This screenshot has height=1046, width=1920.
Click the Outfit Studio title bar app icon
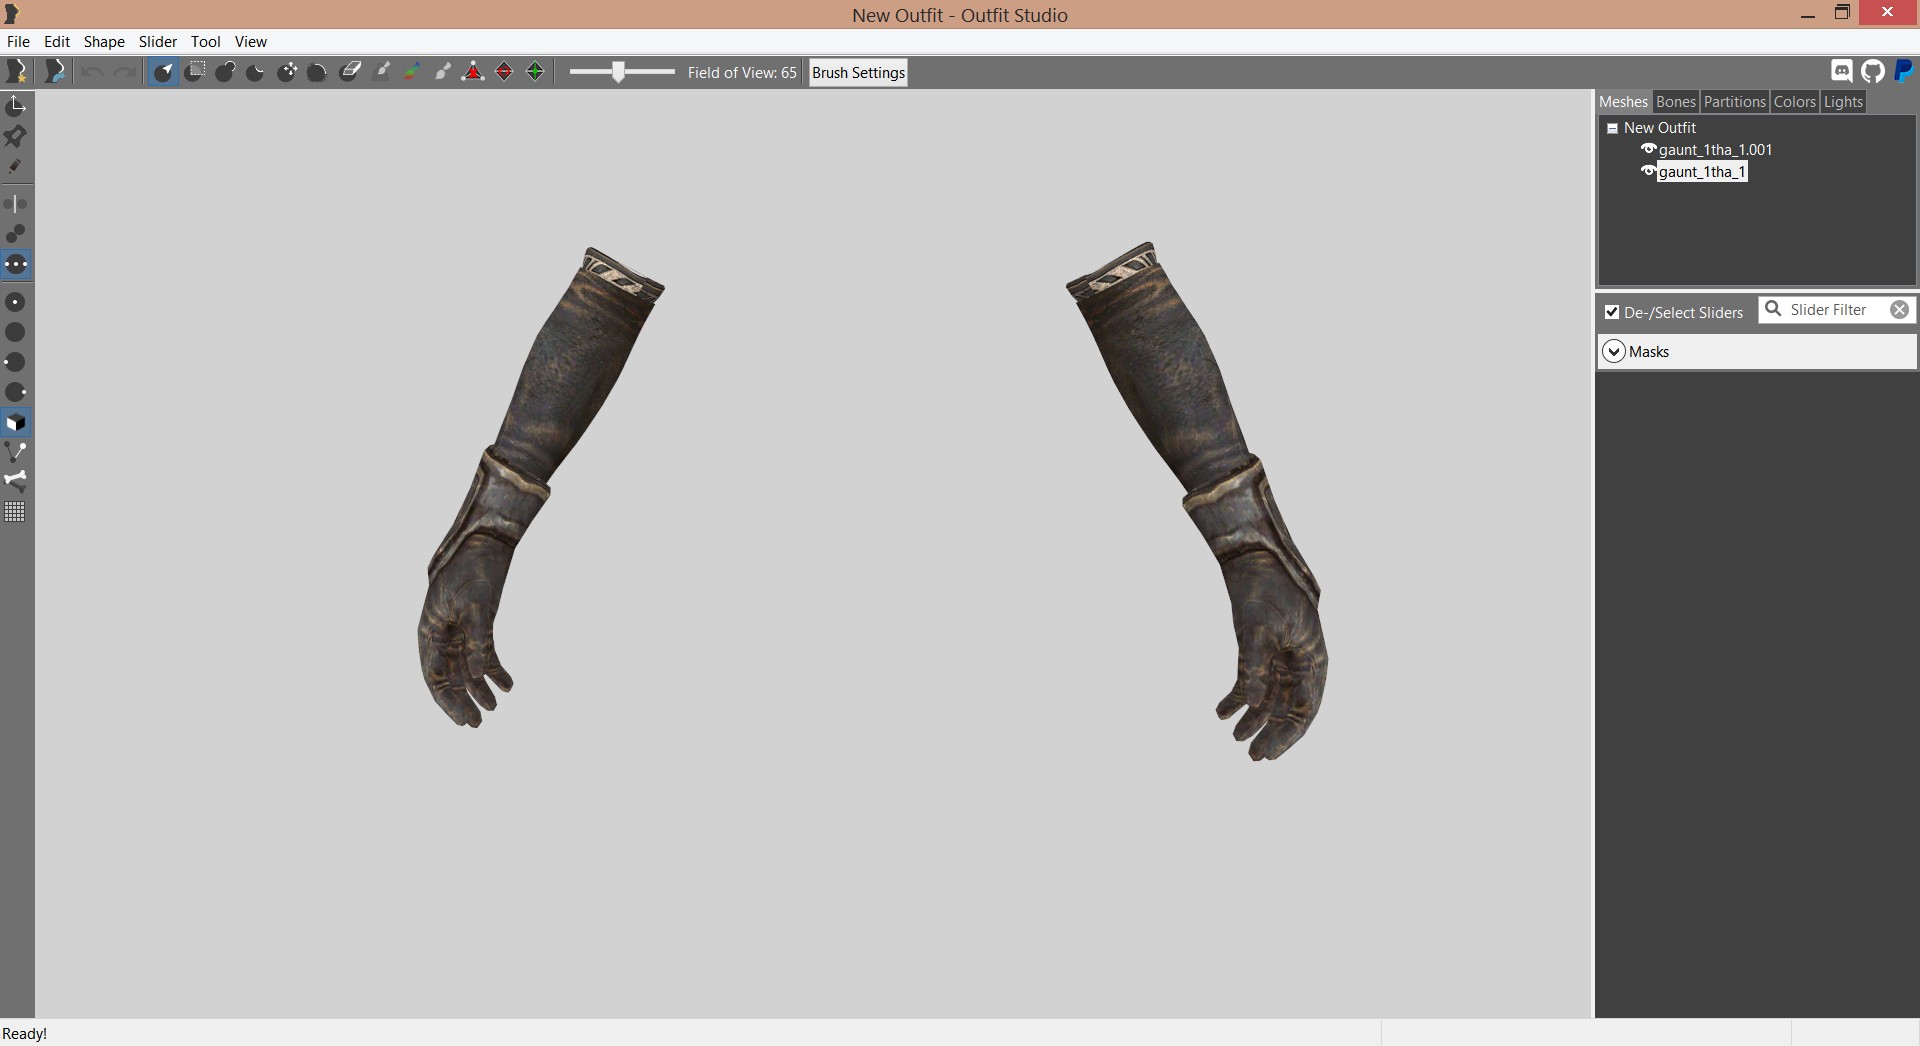[12, 14]
